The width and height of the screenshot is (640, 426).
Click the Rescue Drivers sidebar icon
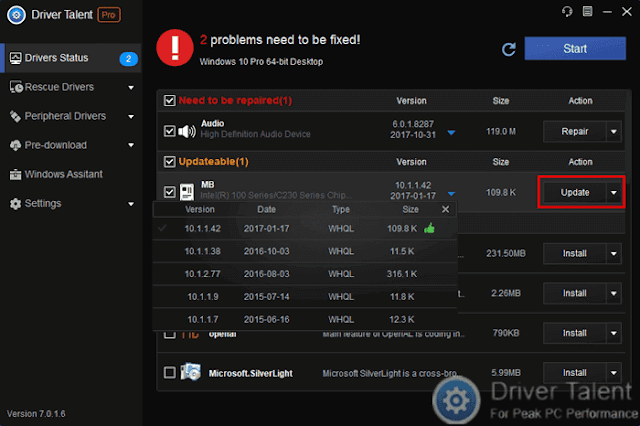(16, 87)
